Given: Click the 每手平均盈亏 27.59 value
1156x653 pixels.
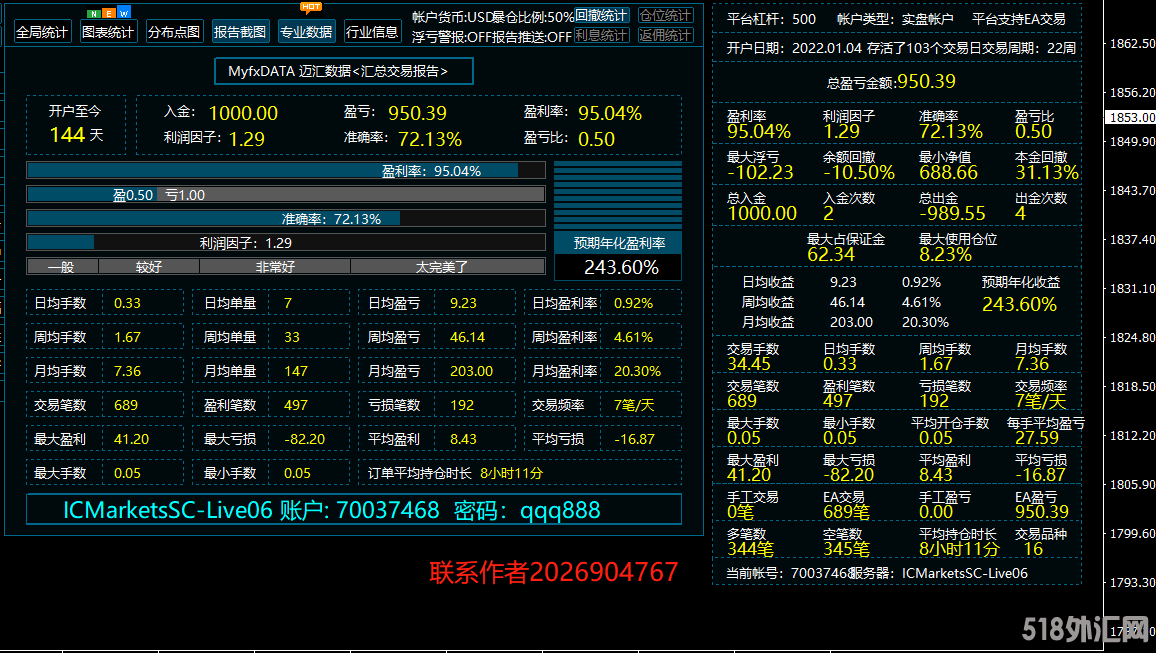Looking at the screenshot, I should pos(1037,438).
